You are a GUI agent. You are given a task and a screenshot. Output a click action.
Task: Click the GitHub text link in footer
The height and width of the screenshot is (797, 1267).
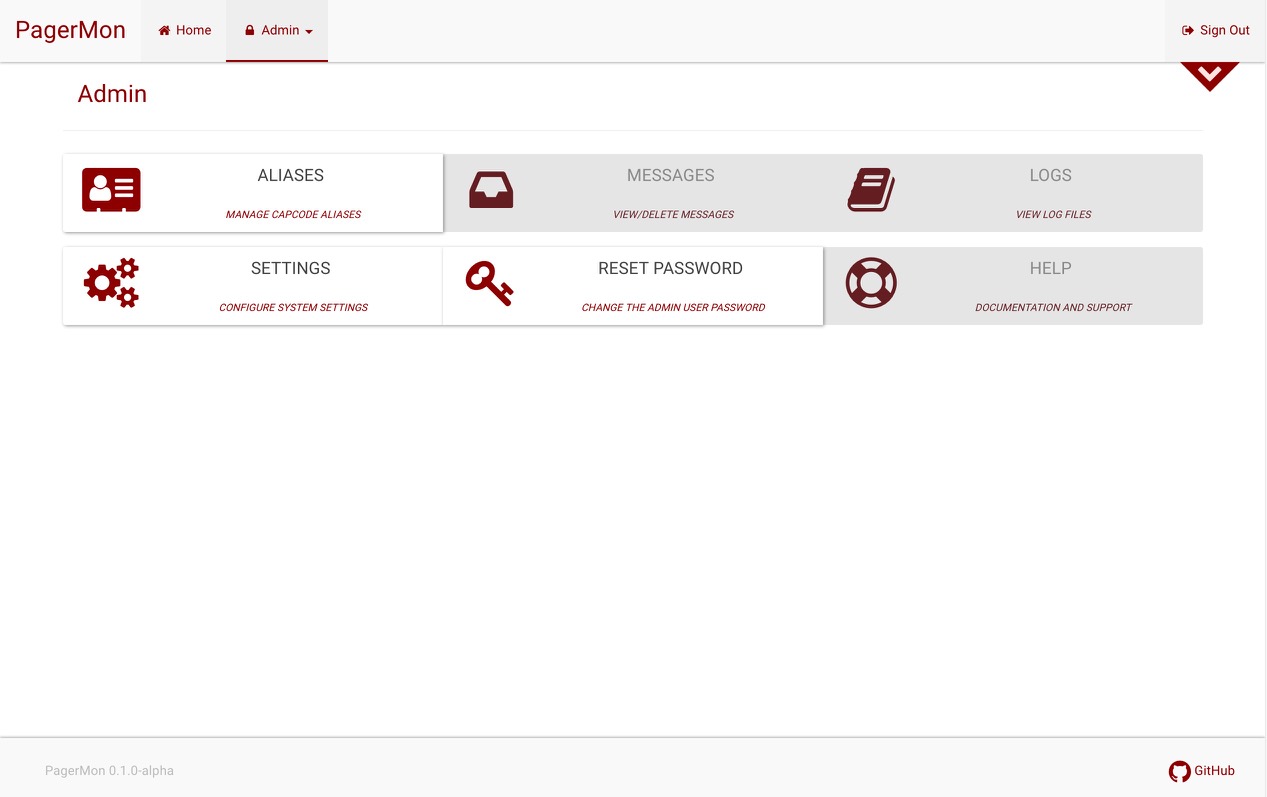[1215, 771]
